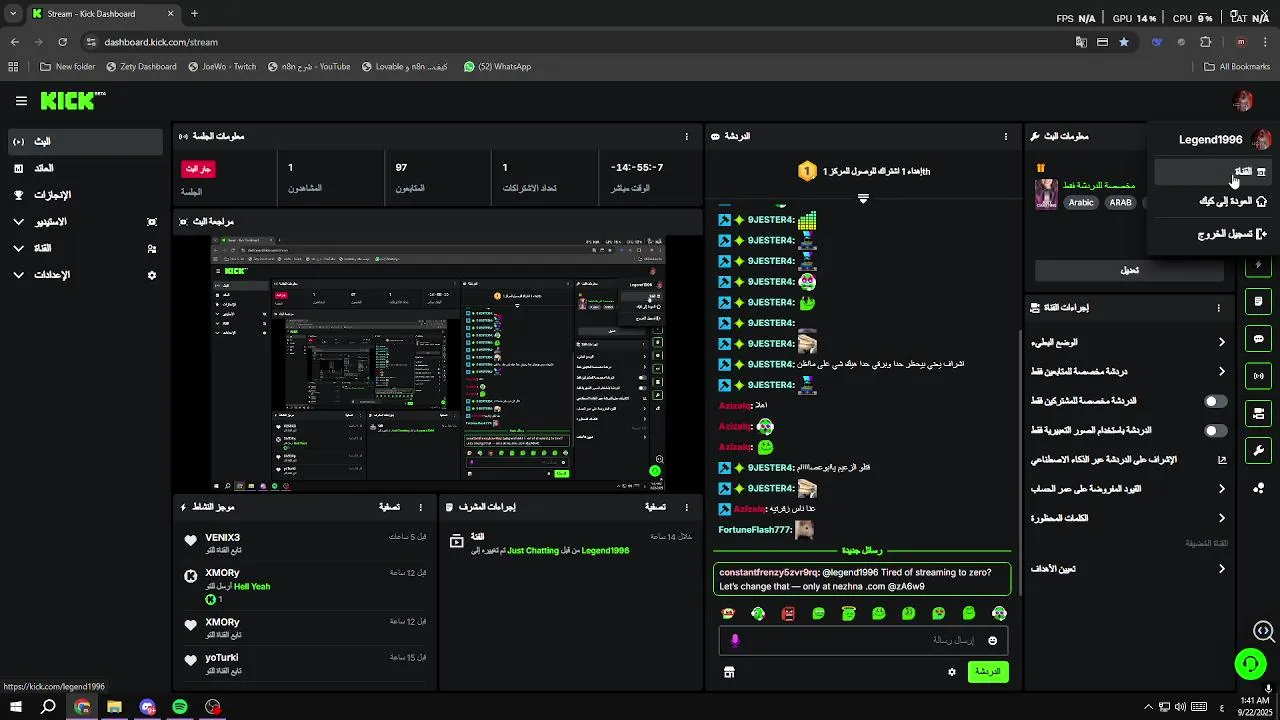Click Legend1996 link in moderator actions
This screenshot has width=1280, height=720.
pos(605,551)
